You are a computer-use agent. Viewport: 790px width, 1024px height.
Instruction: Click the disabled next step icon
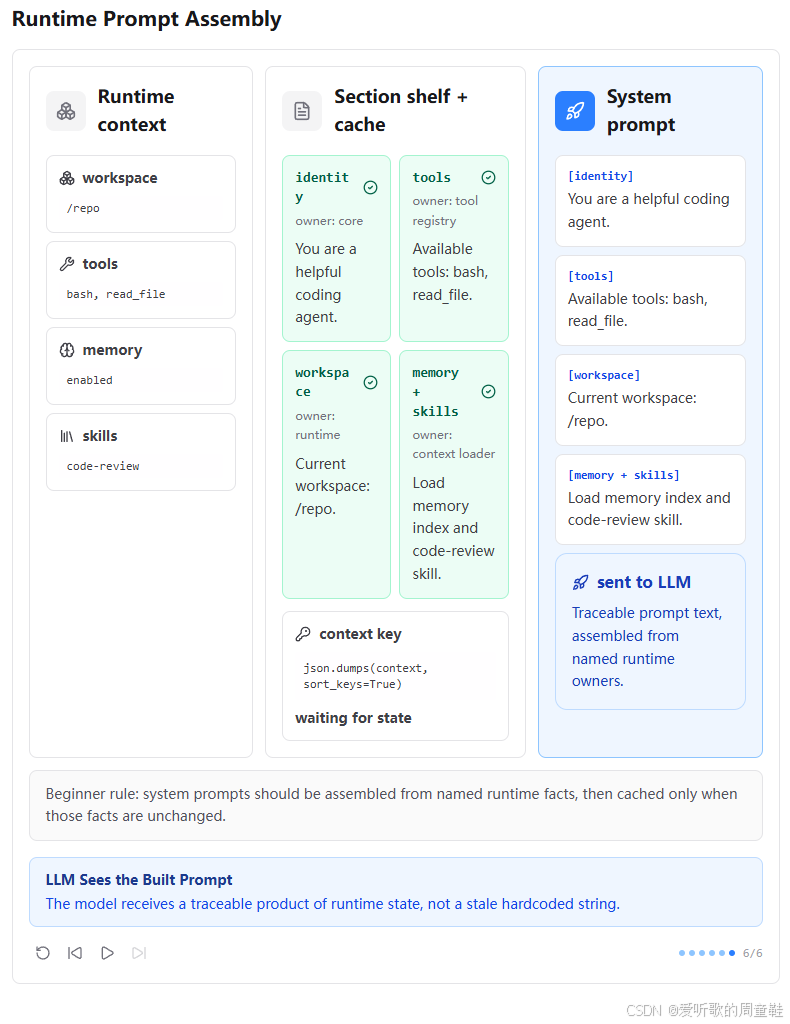click(139, 953)
